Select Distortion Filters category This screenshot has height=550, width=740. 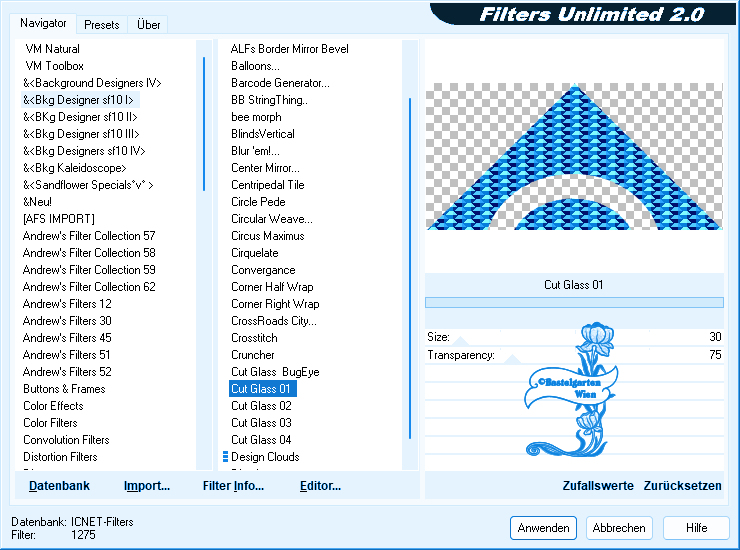(60, 457)
